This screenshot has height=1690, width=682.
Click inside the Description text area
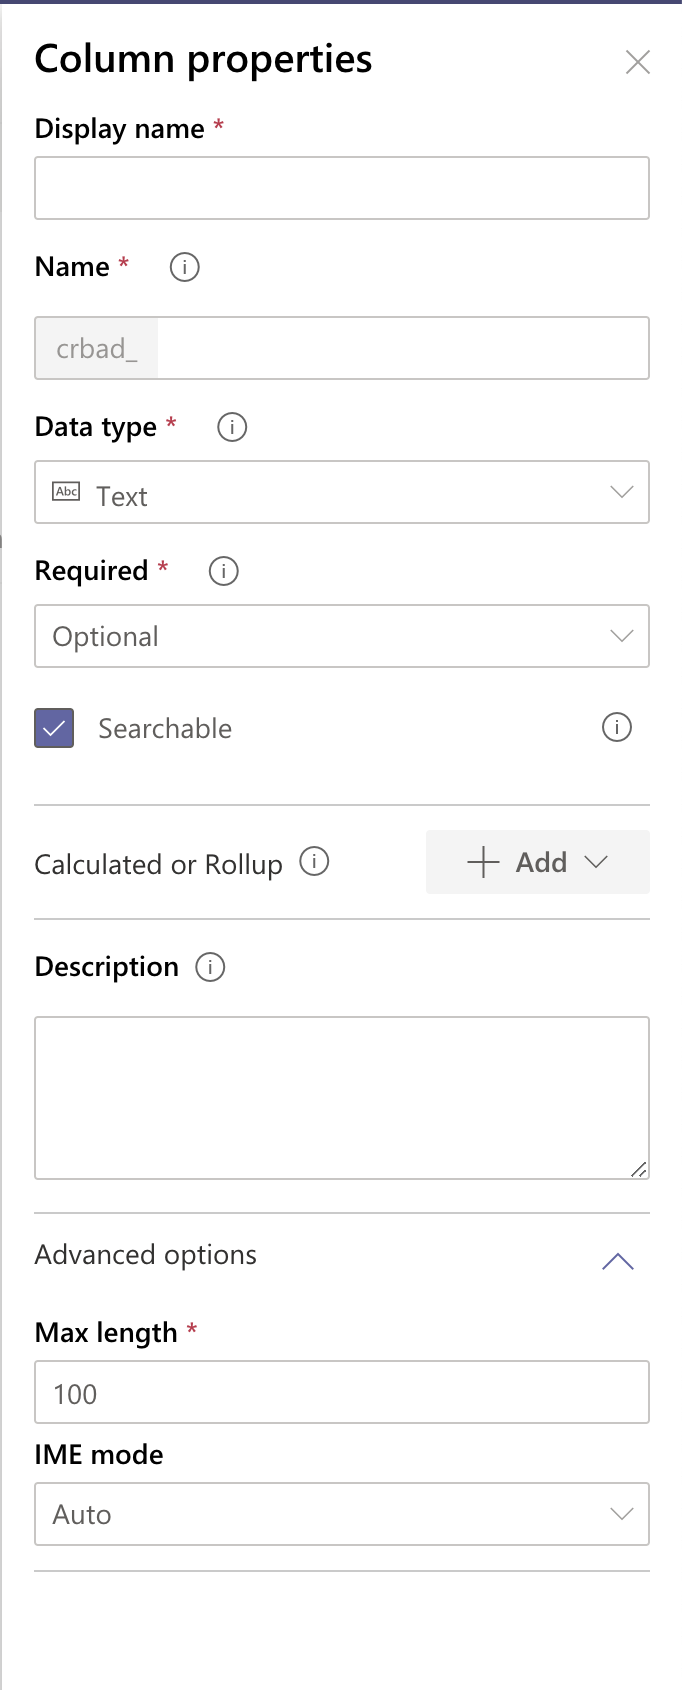tap(342, 1098)
